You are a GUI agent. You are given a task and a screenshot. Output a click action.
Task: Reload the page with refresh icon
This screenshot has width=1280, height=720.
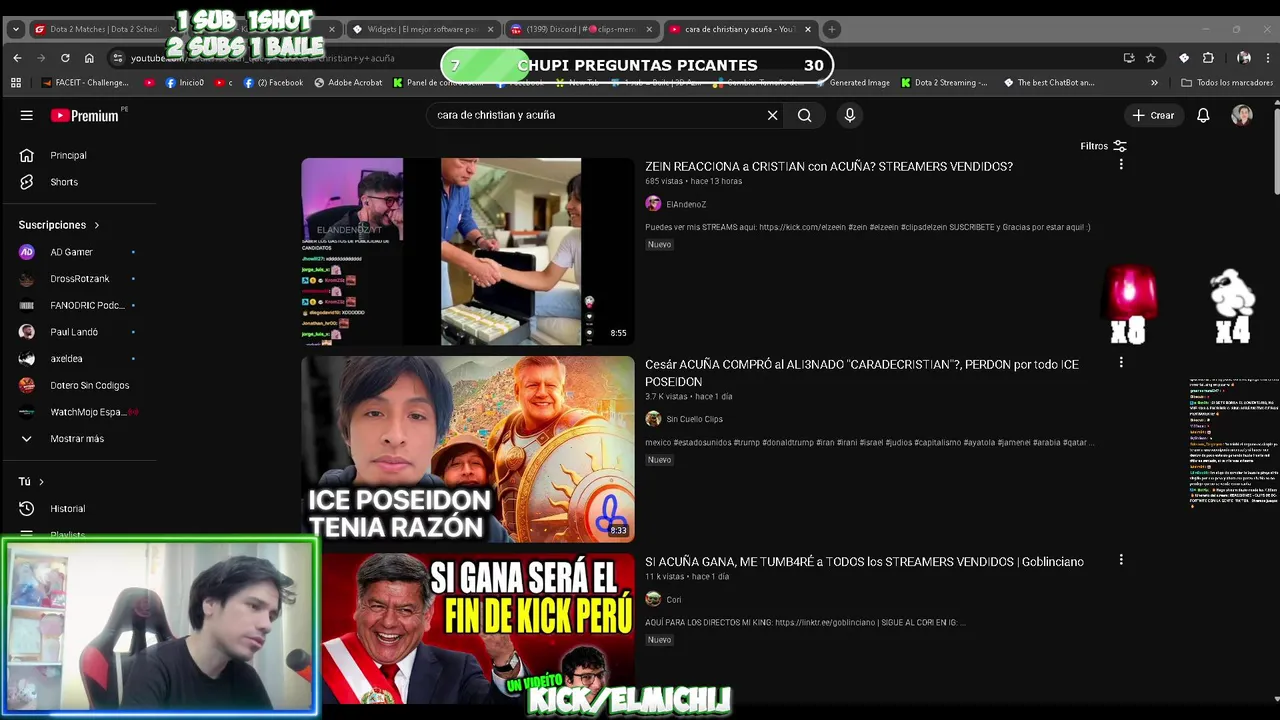[x=65, y=58]
